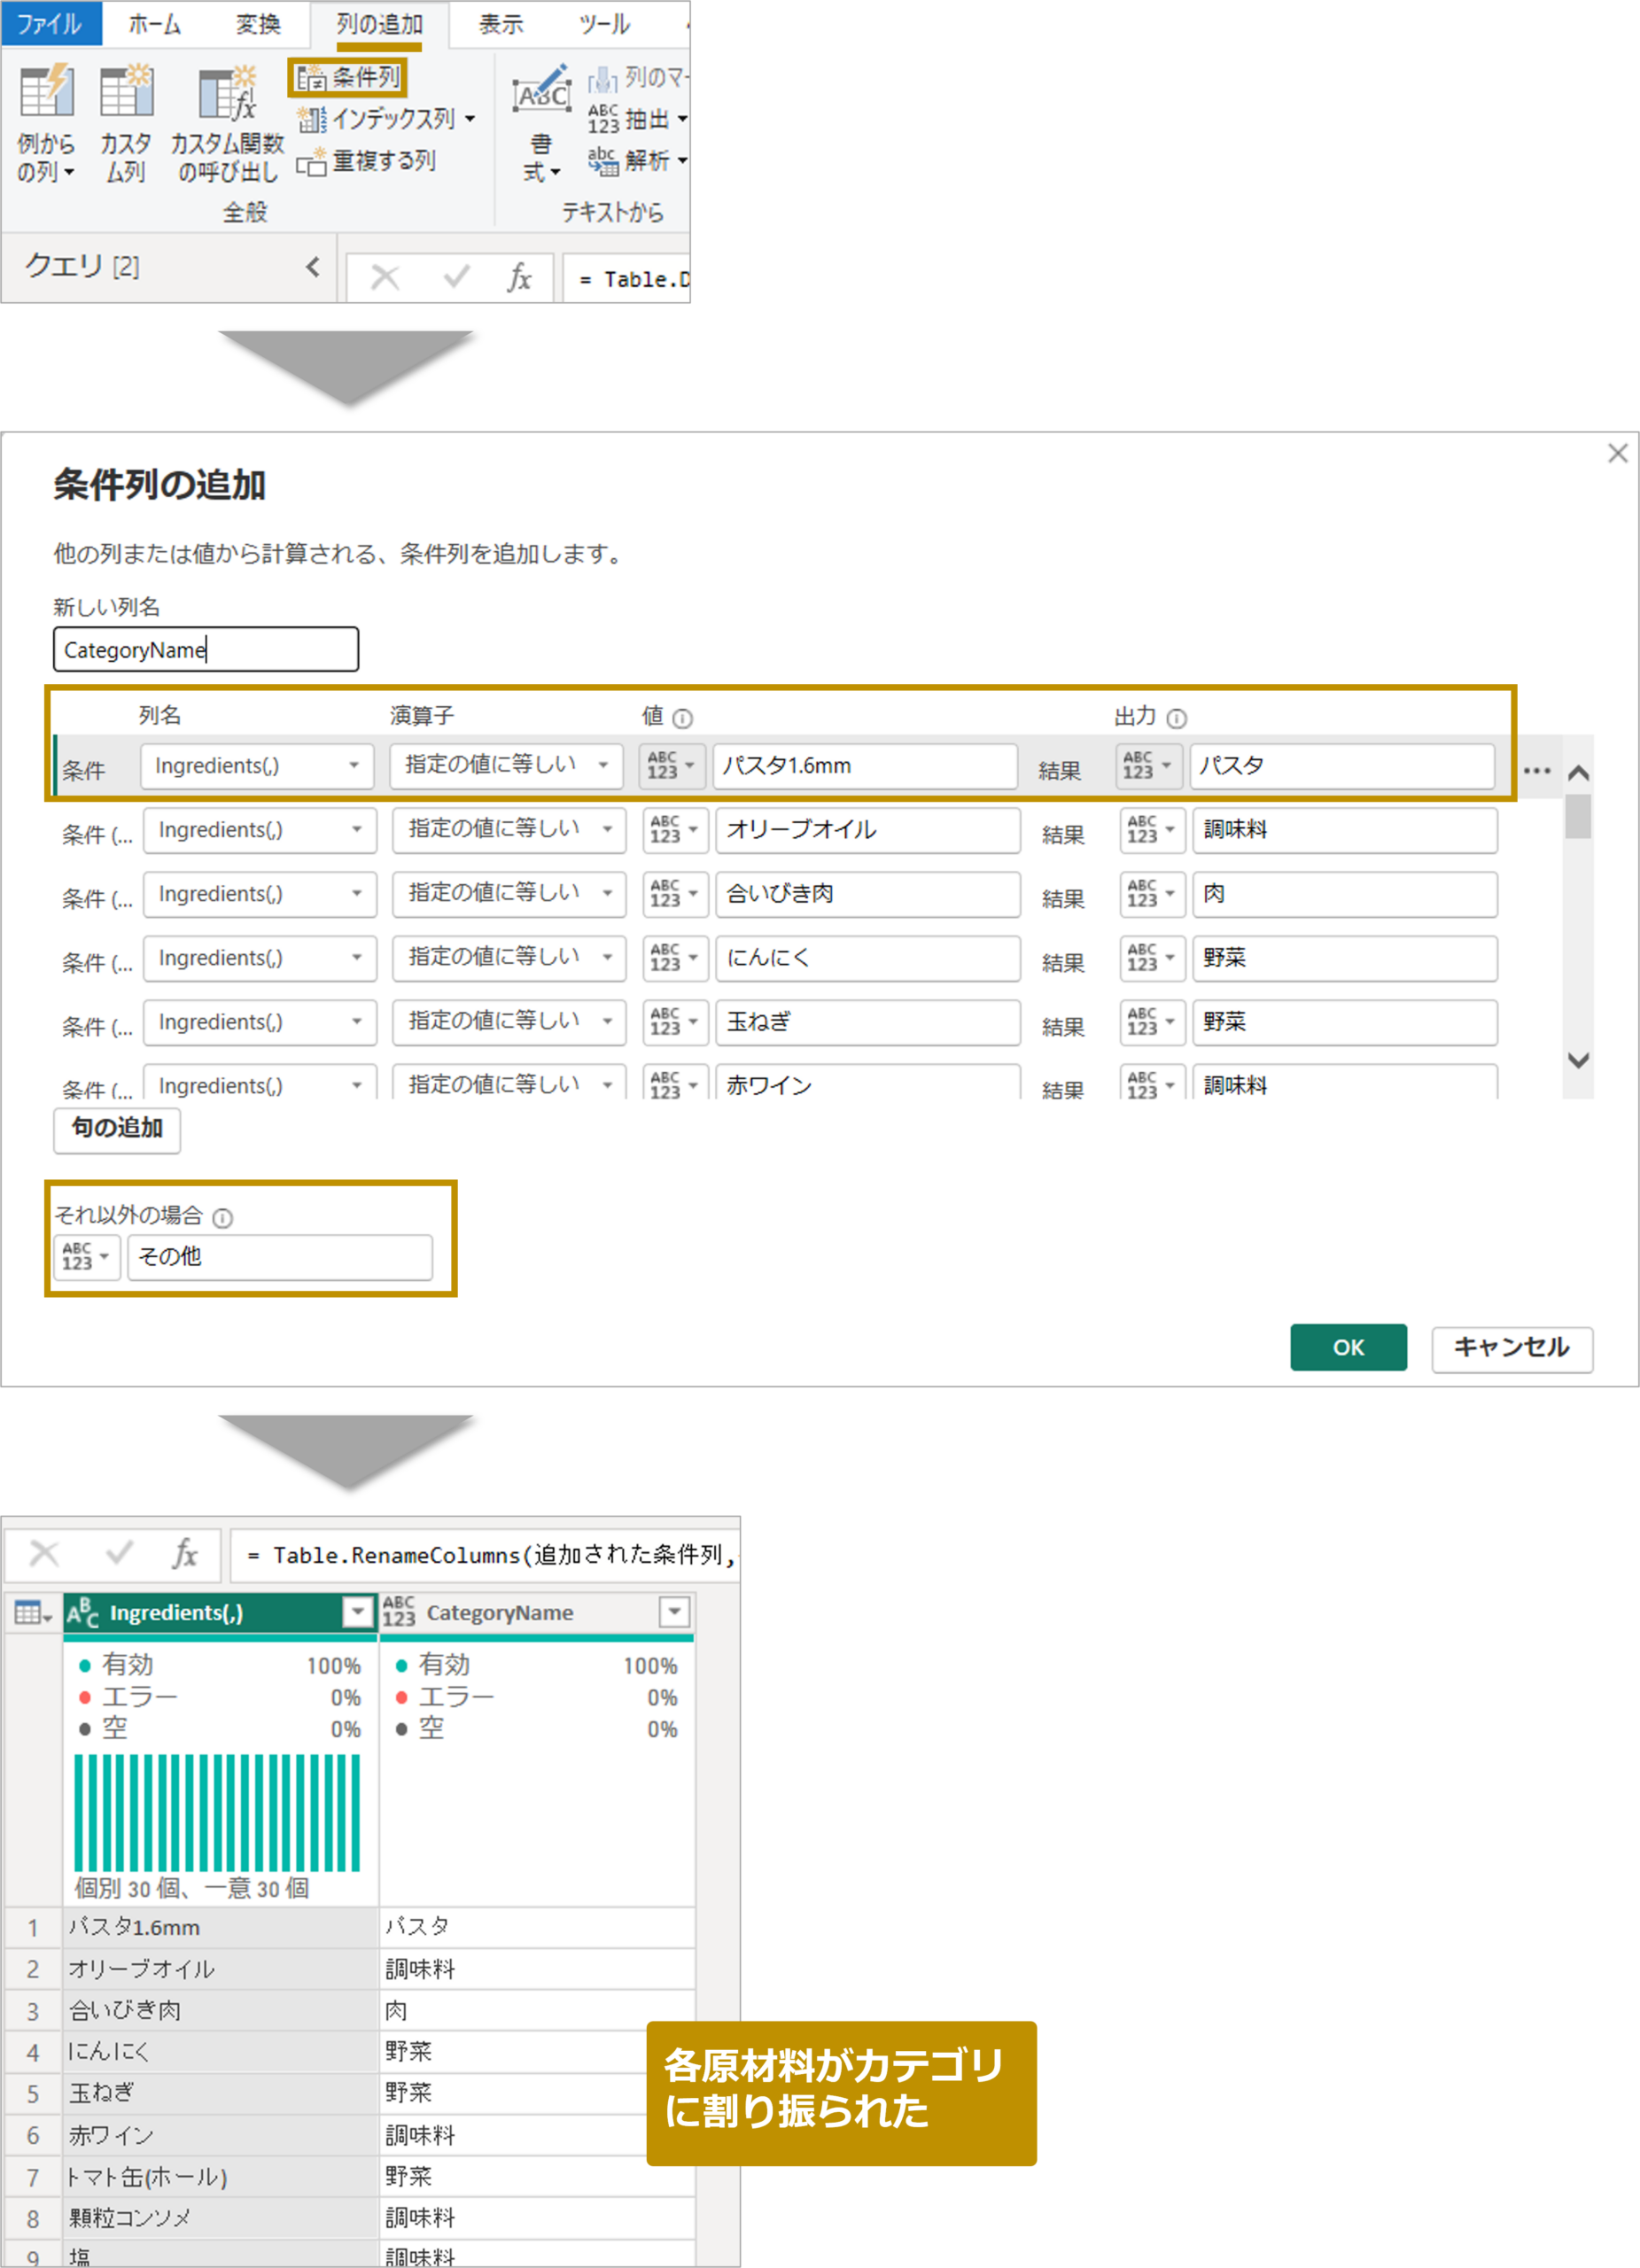The image size is (1640, 2268).
Task: Collapse the クエリ pane with chevron
Action: pyautogui.click(x=313, y=267)
